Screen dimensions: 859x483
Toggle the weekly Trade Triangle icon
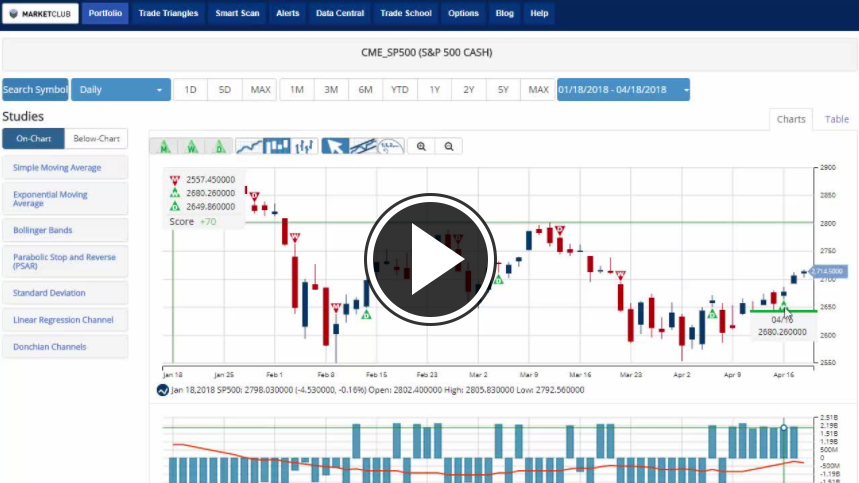pos(192,146)
